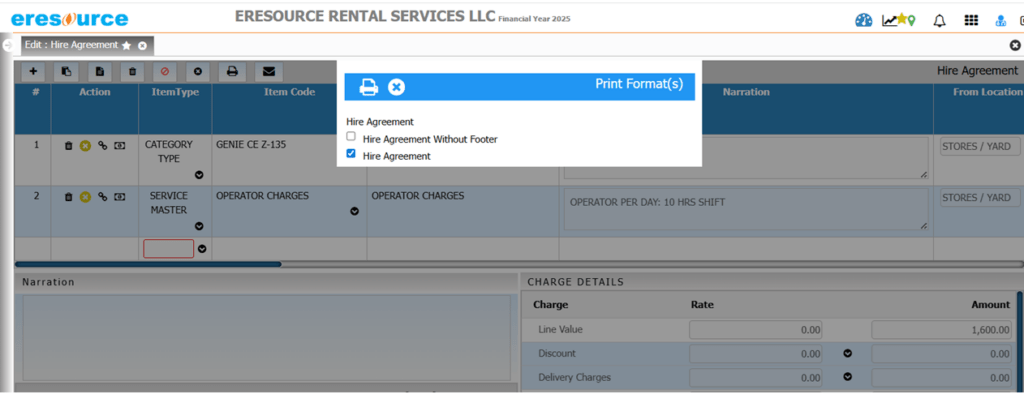
Task: Click the printer toolbar button
Action: (x=232, y=71)
